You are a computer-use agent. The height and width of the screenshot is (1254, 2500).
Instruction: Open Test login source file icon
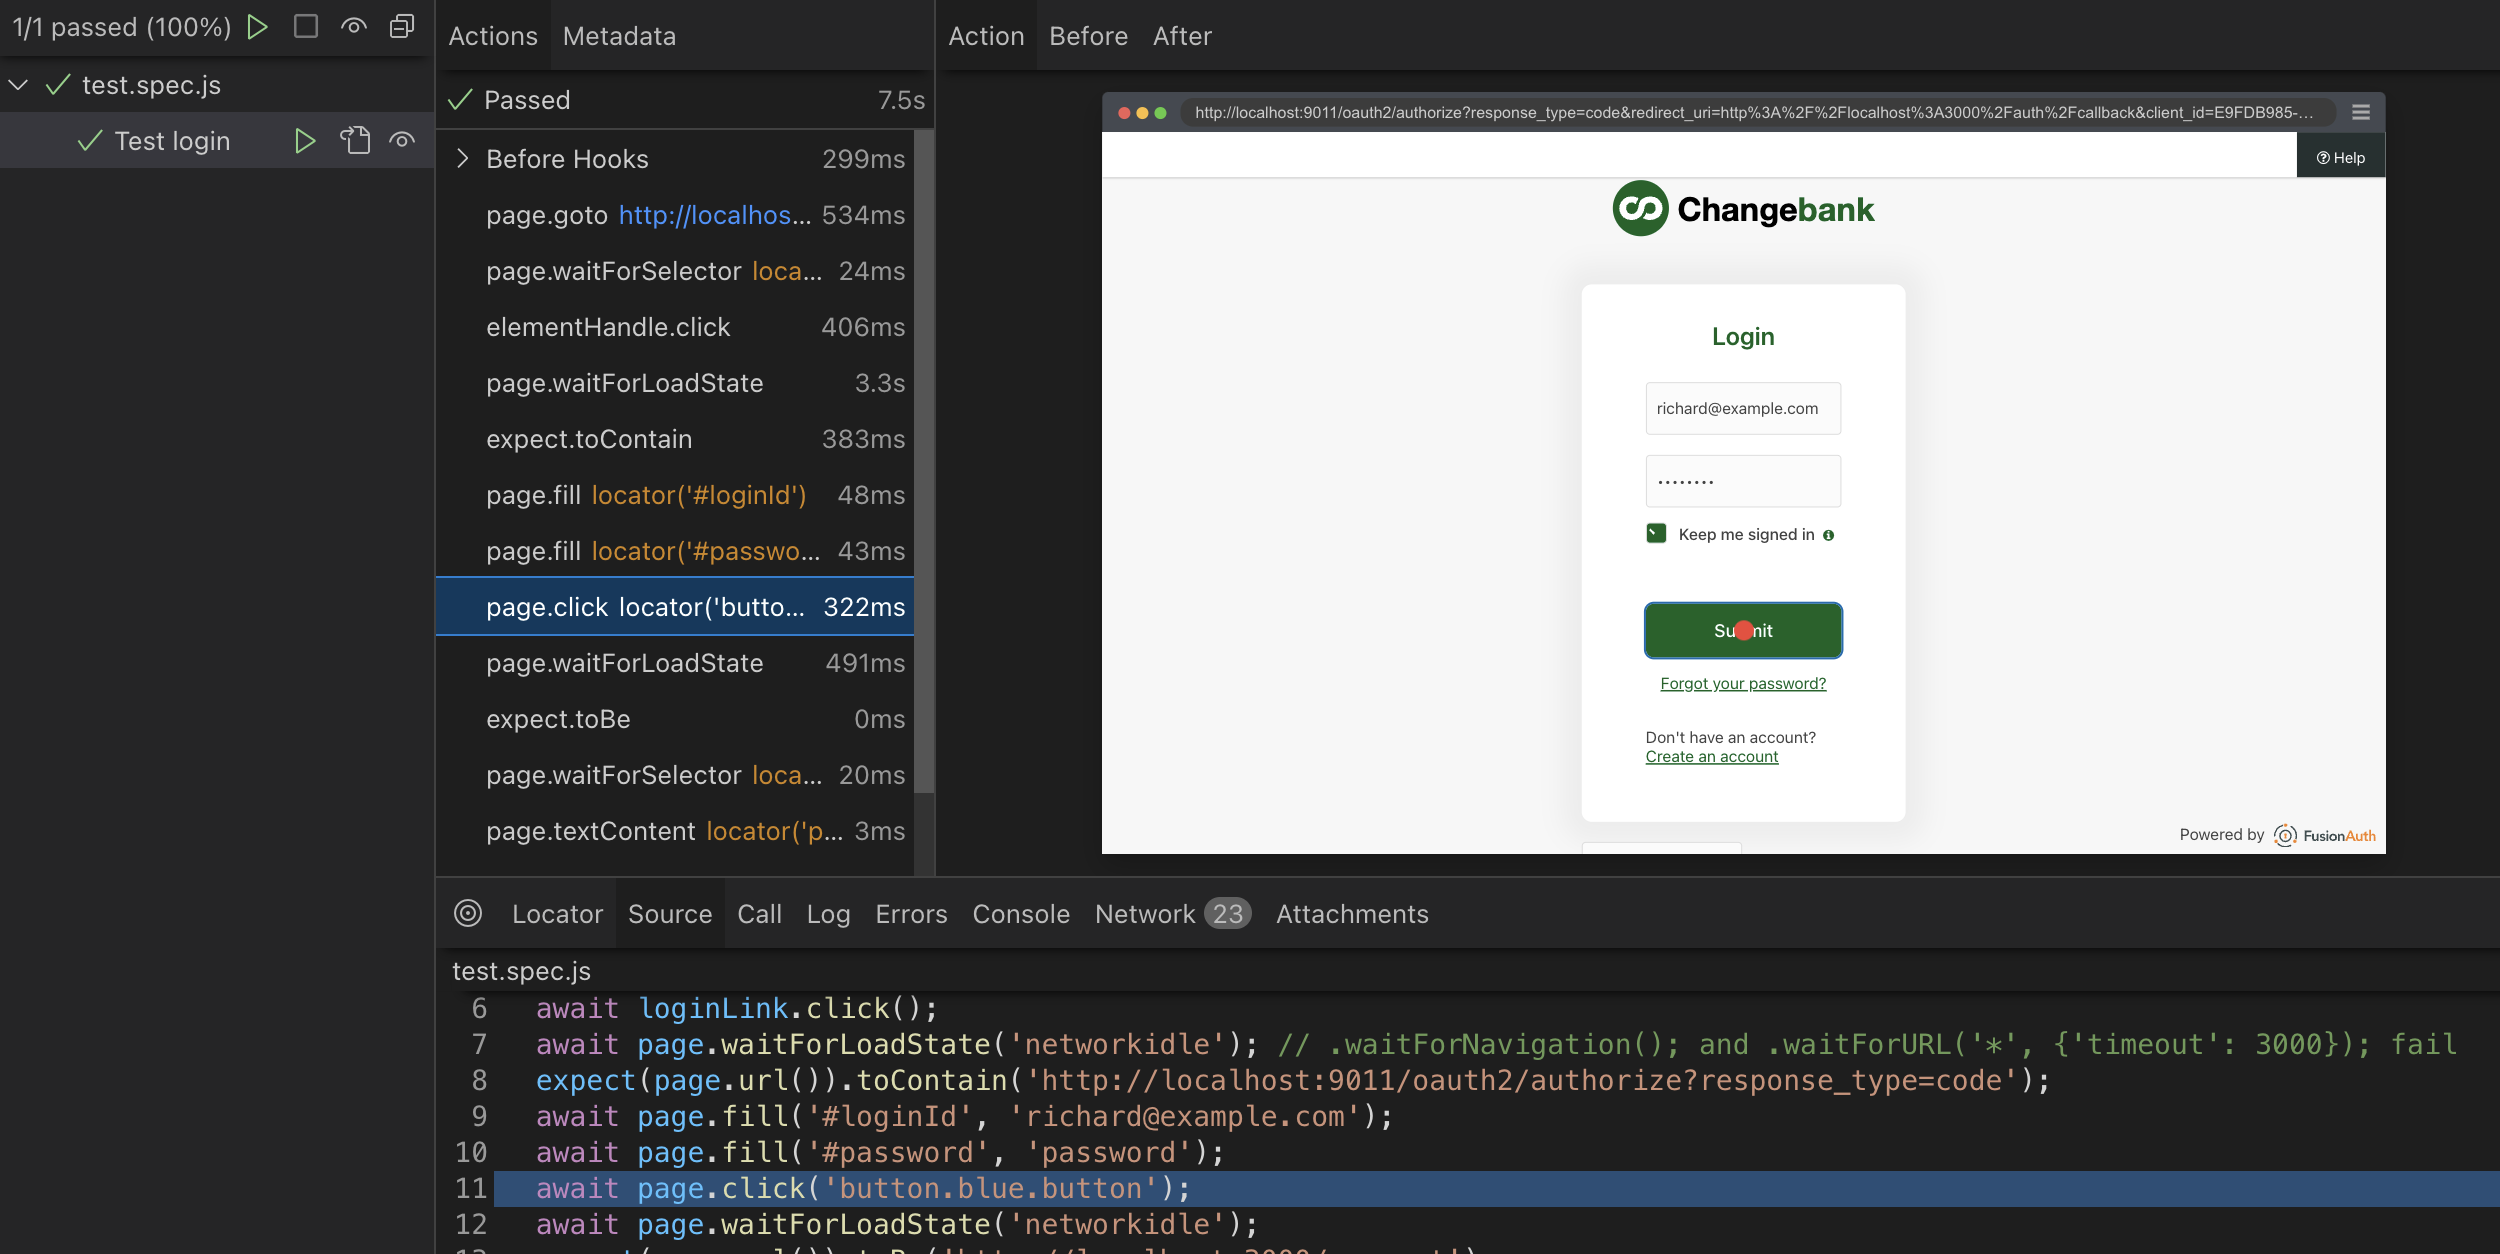click(355, 141)
